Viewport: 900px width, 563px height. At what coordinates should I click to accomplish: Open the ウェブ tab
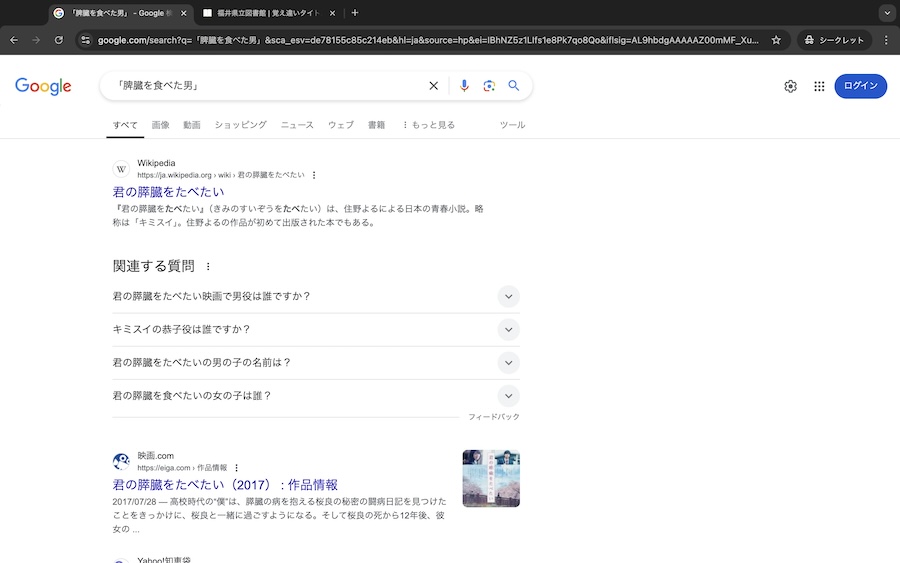click(341, 125)
